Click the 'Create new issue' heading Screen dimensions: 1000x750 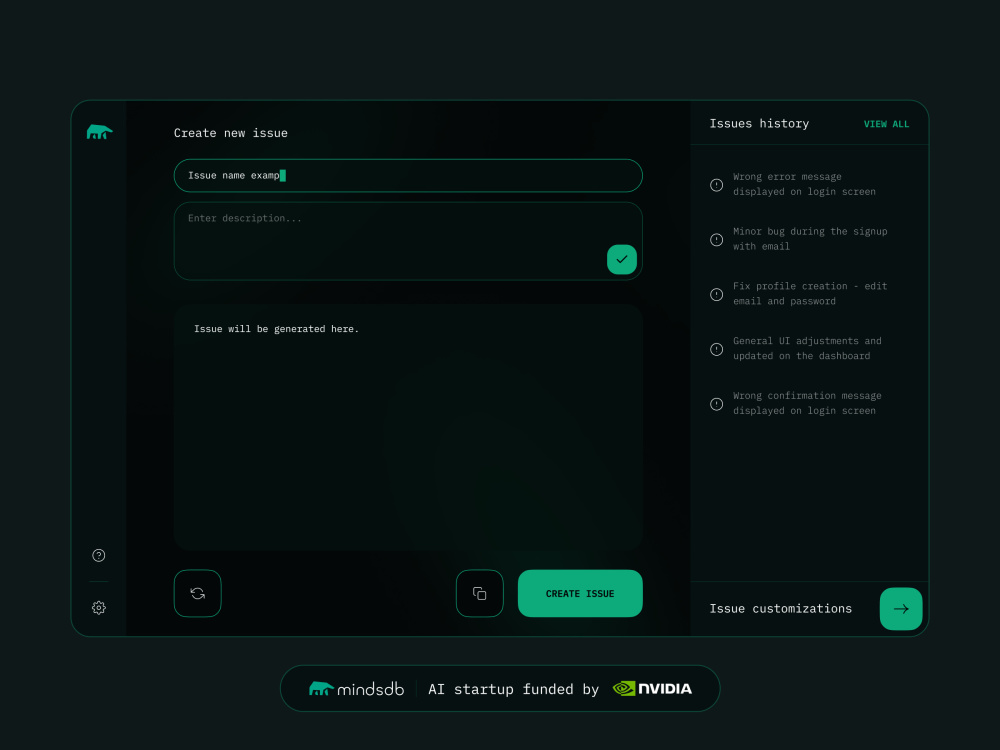231,133
